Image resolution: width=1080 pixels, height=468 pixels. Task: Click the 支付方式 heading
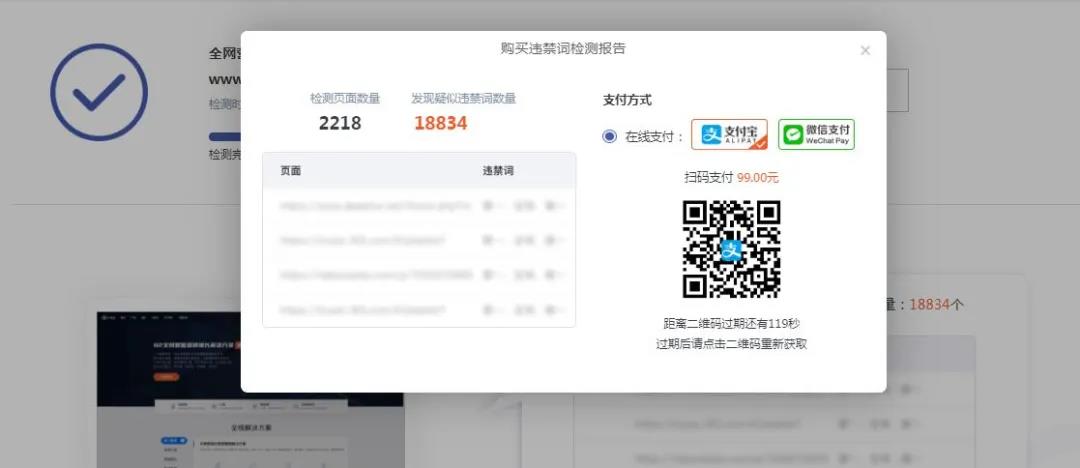coord(627,100)
